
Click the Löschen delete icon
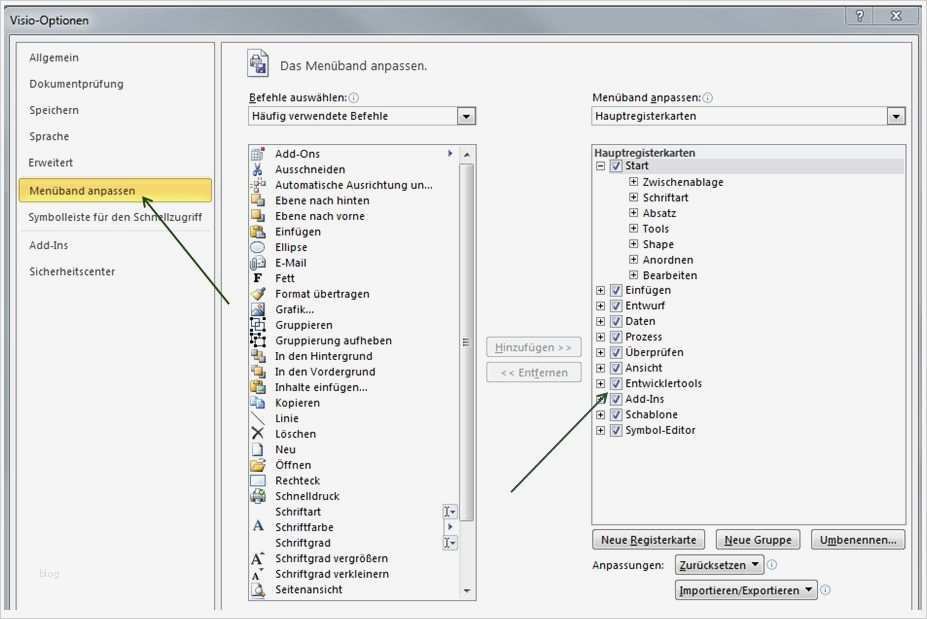click(x=256, y=433)
